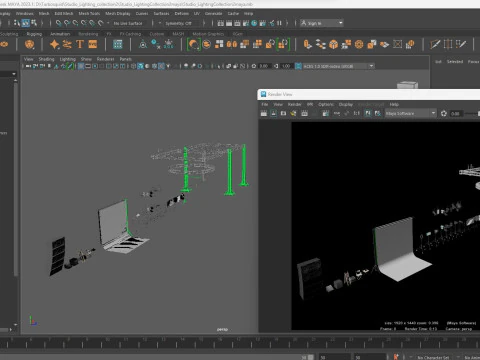Switch to the FX Caching shelf tab

tap(130, 34)
